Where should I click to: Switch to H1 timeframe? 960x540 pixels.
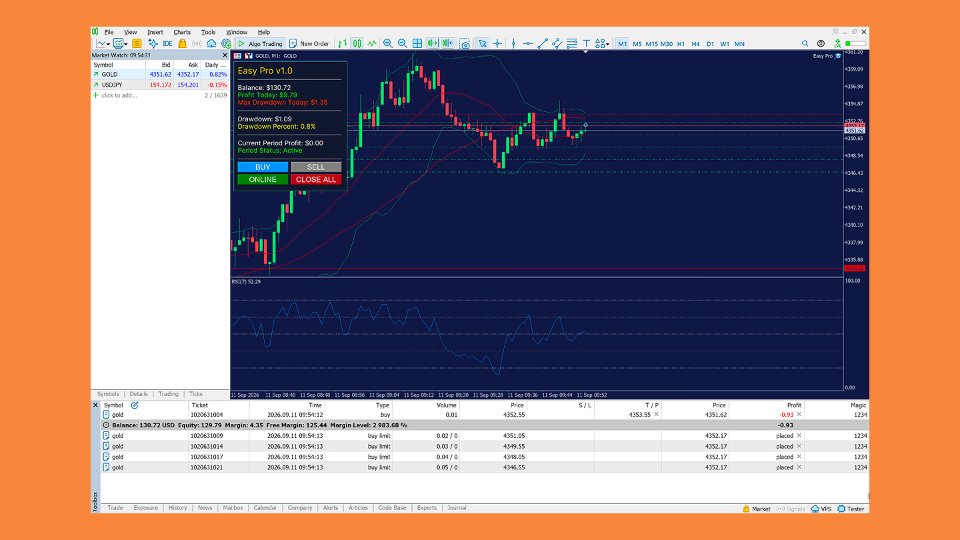(x=681, y=43)
